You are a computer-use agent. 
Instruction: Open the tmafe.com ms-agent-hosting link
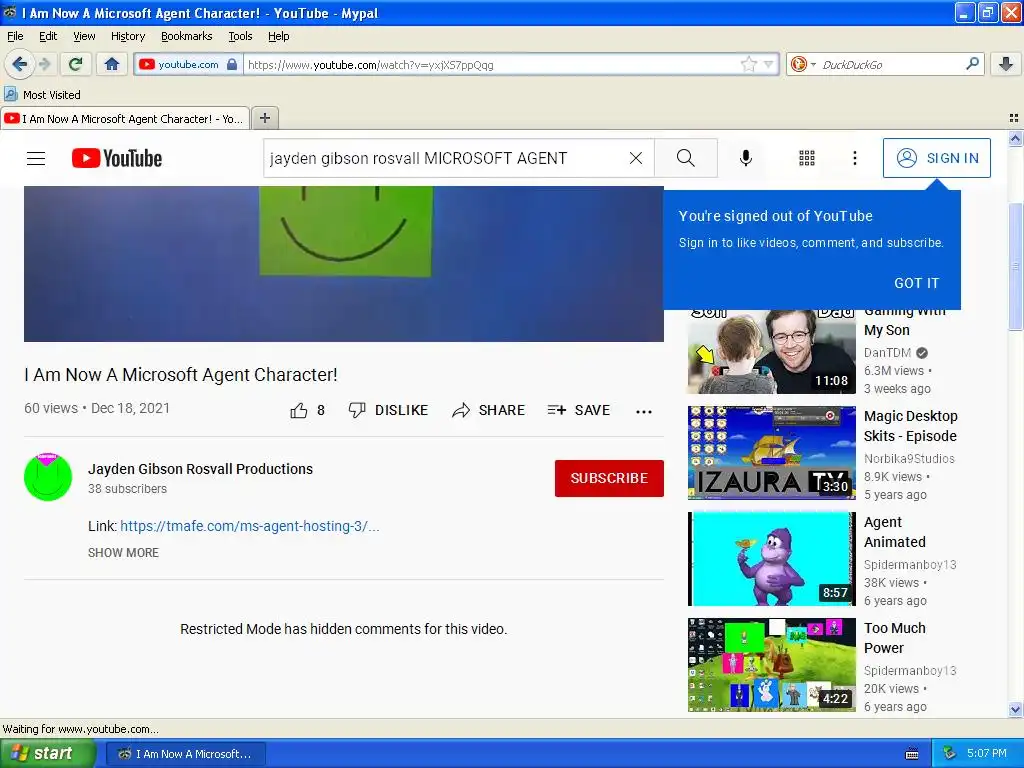249,526
